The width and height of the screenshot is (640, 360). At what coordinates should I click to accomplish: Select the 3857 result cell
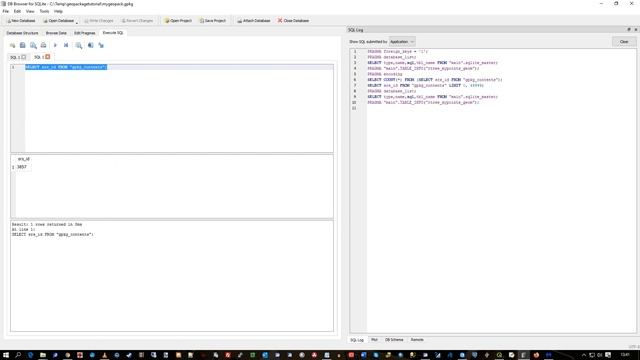click(22, 167)
